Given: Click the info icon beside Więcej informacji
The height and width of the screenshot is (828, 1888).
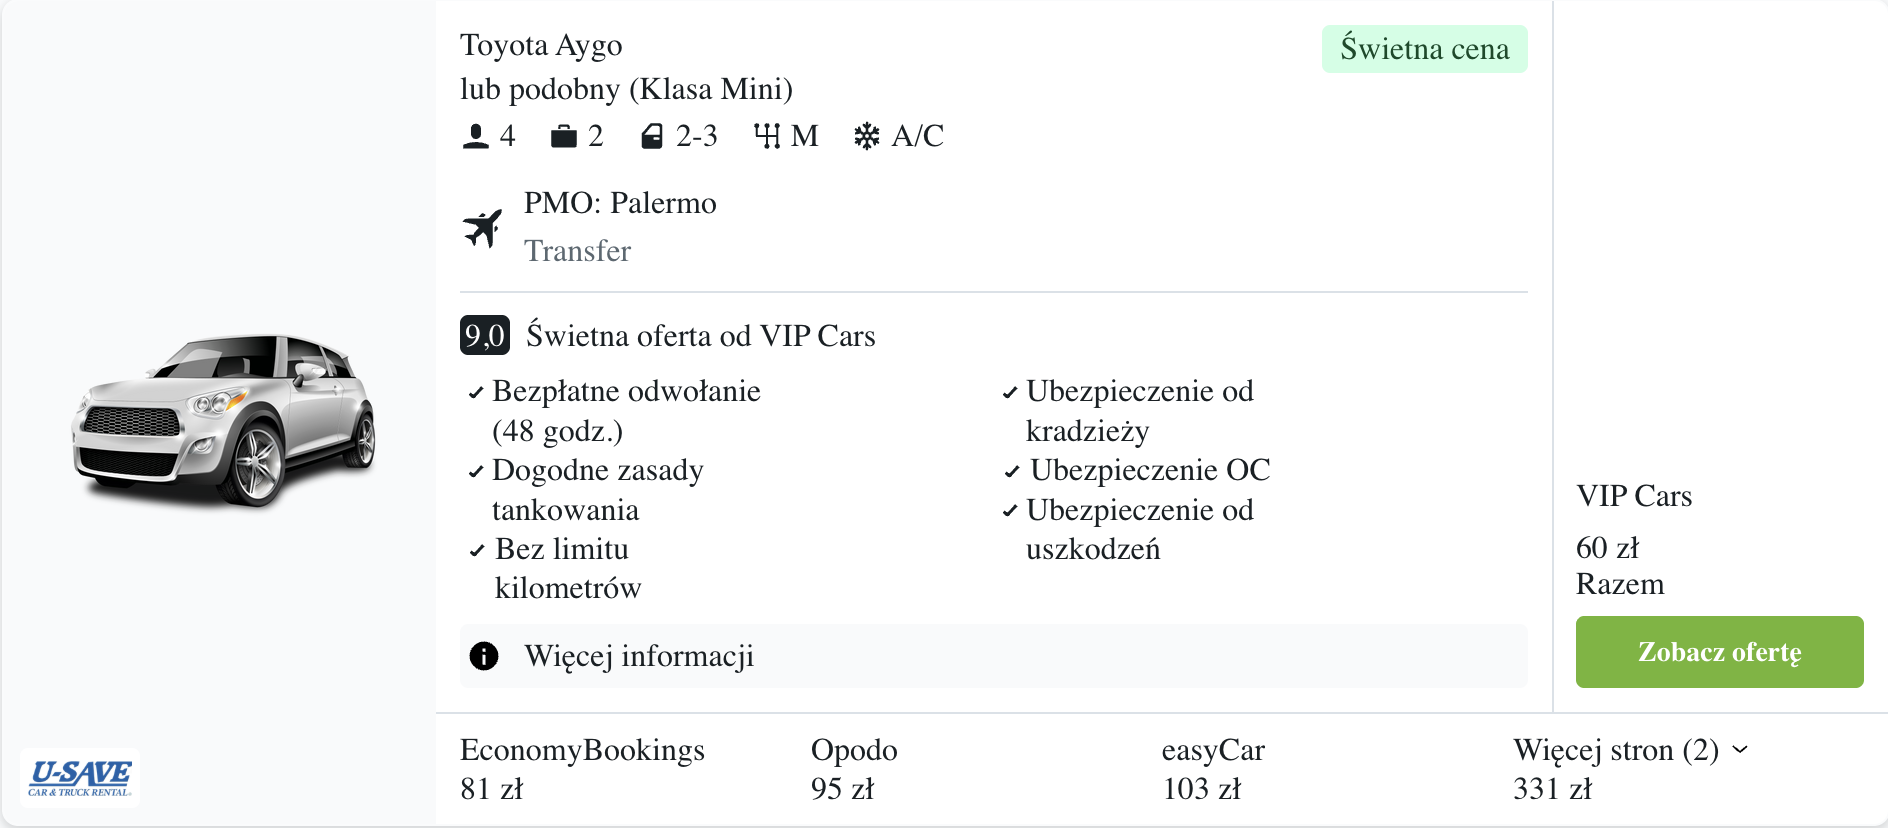Looking at the screenshot, I should point(486,655).
